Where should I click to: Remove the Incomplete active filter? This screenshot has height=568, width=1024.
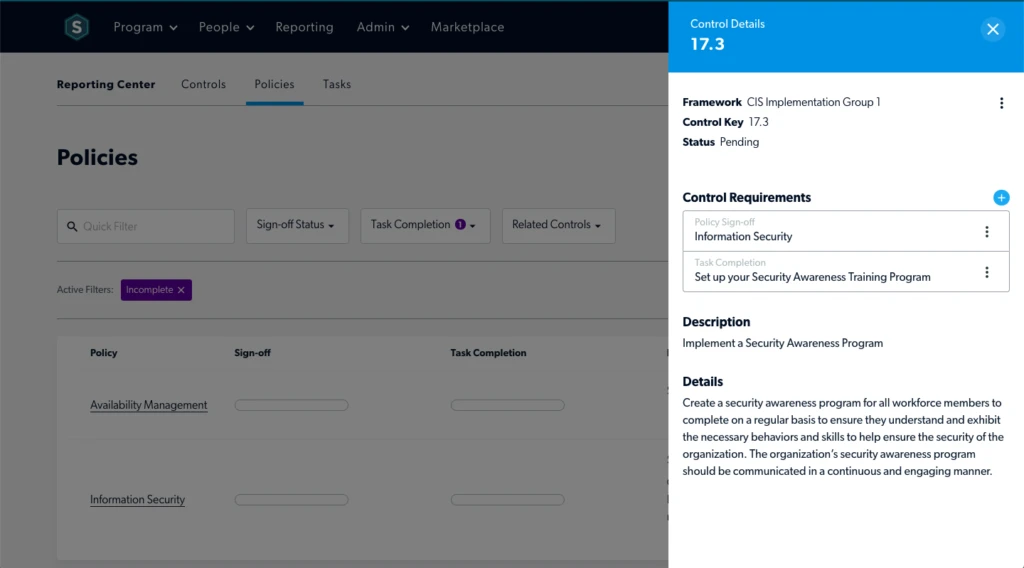181,290
